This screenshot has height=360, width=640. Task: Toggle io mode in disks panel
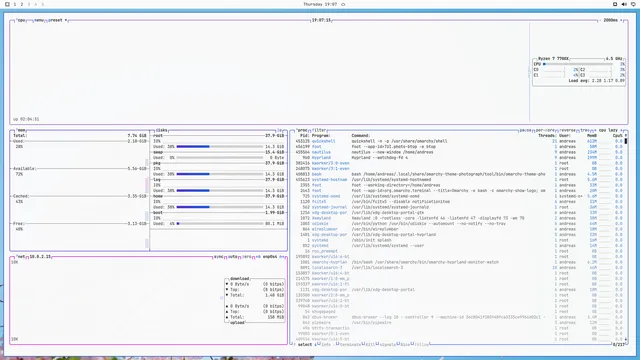pos(280,130)
